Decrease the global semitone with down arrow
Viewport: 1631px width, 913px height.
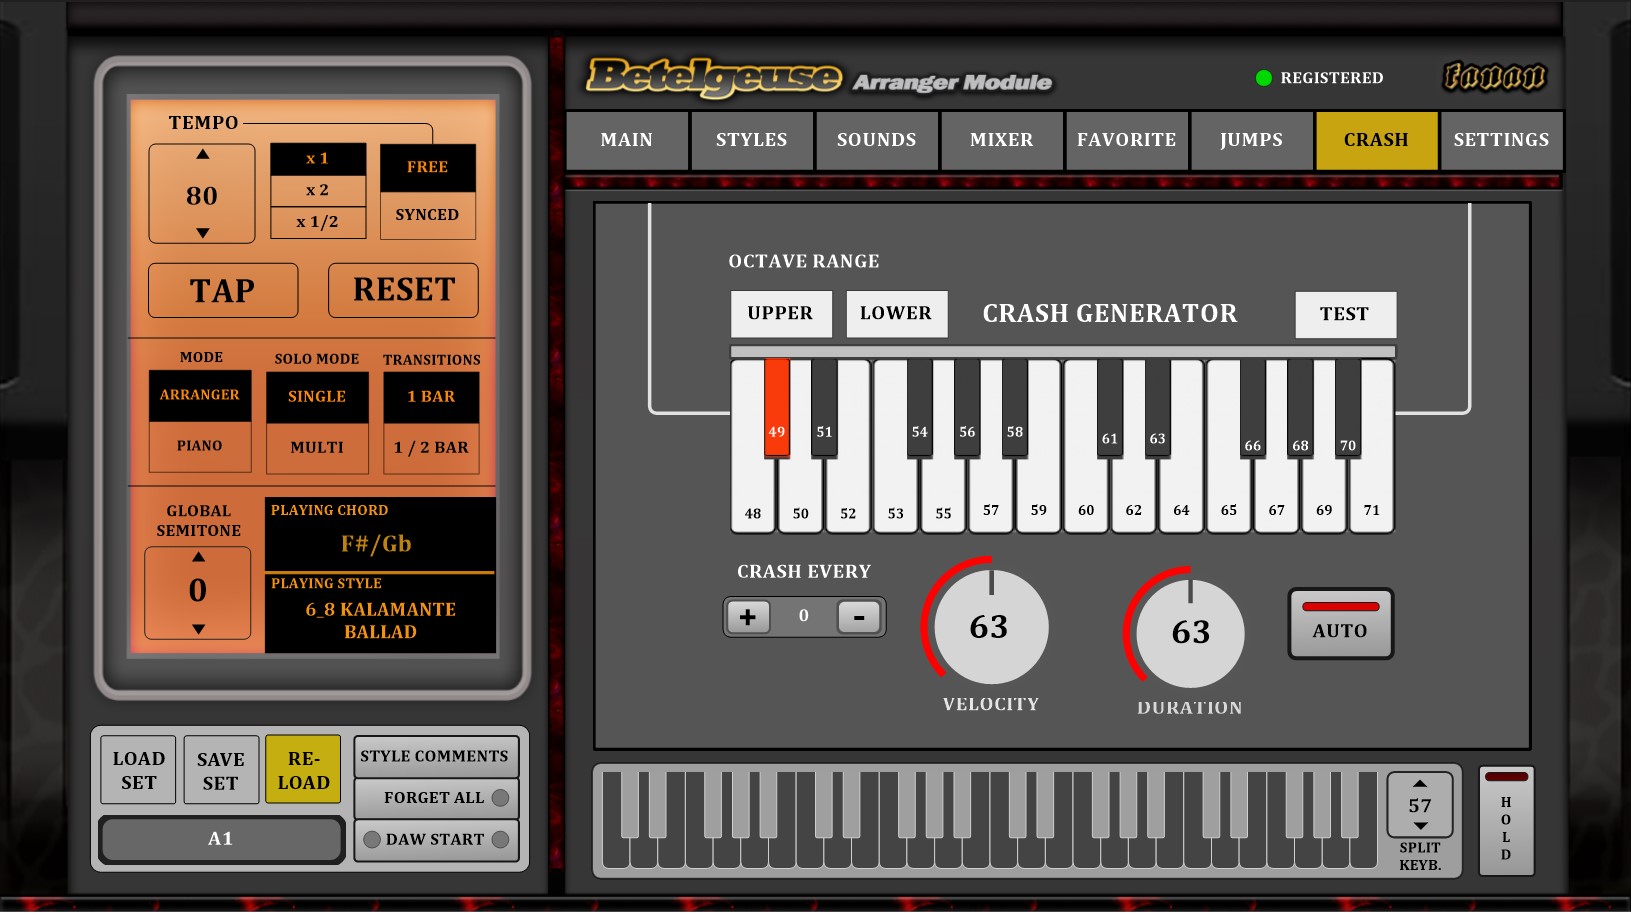tap(198, 629)
